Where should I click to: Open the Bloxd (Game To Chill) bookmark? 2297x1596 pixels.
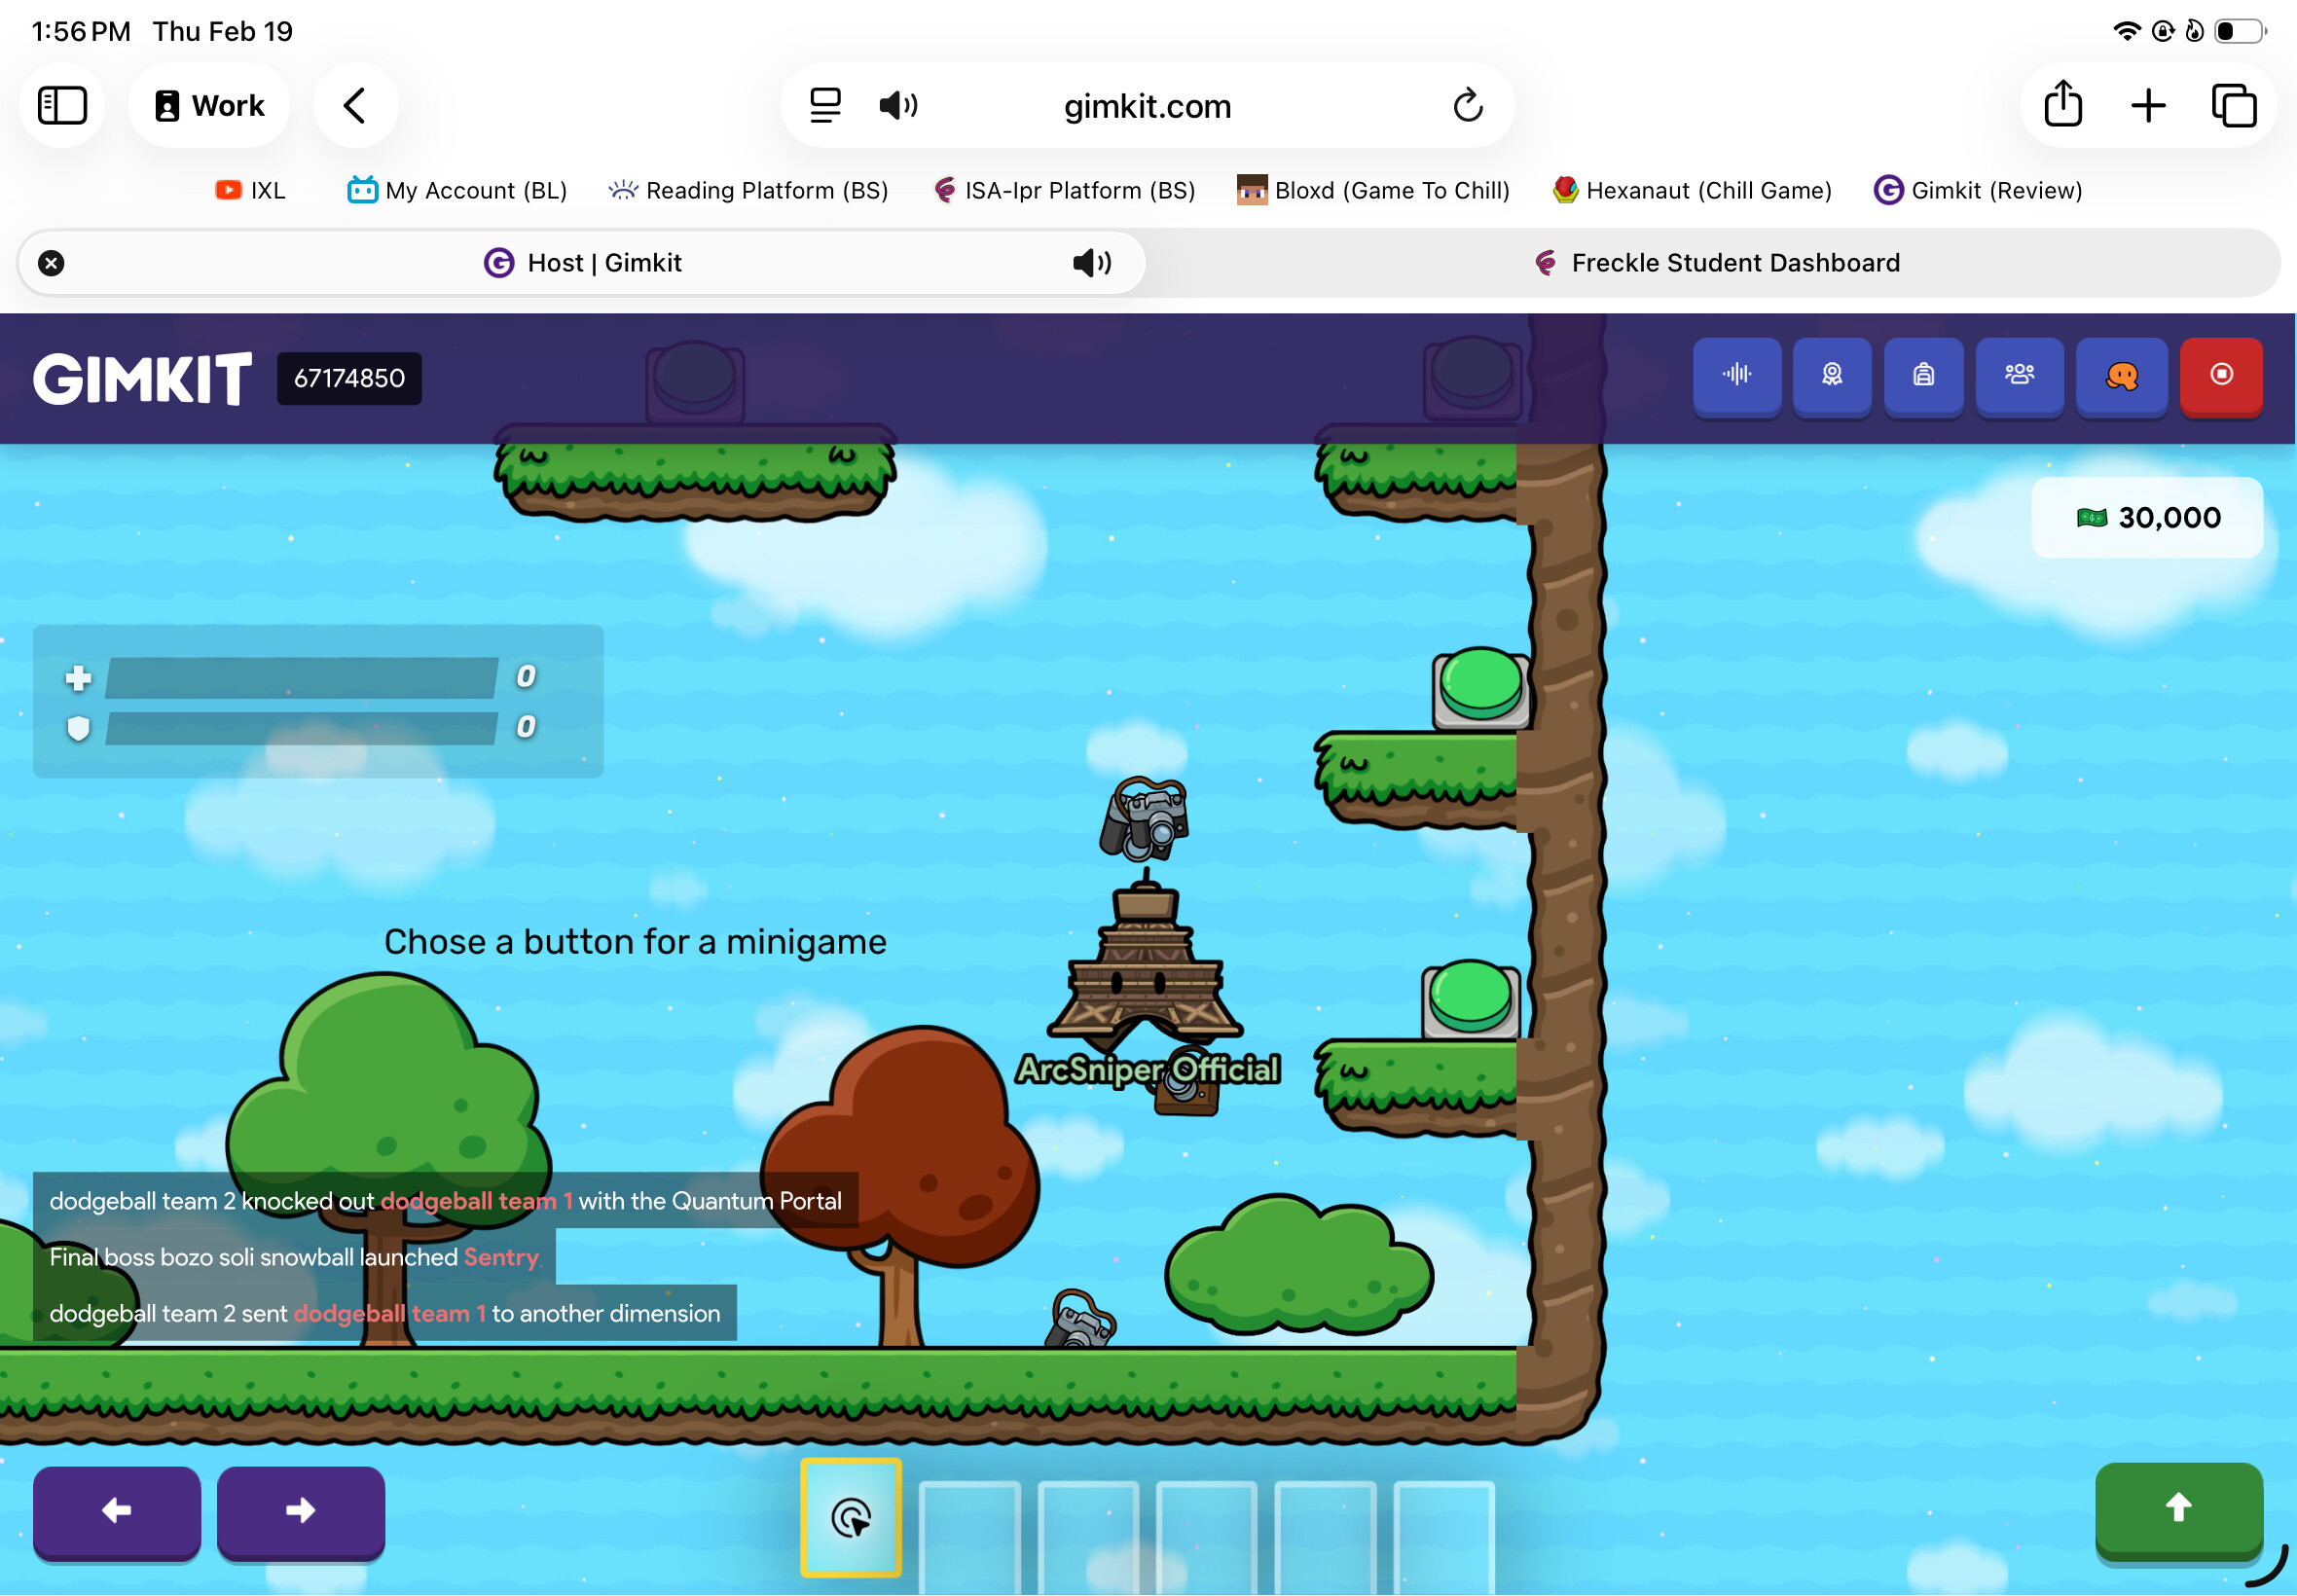pos(1372,190)
